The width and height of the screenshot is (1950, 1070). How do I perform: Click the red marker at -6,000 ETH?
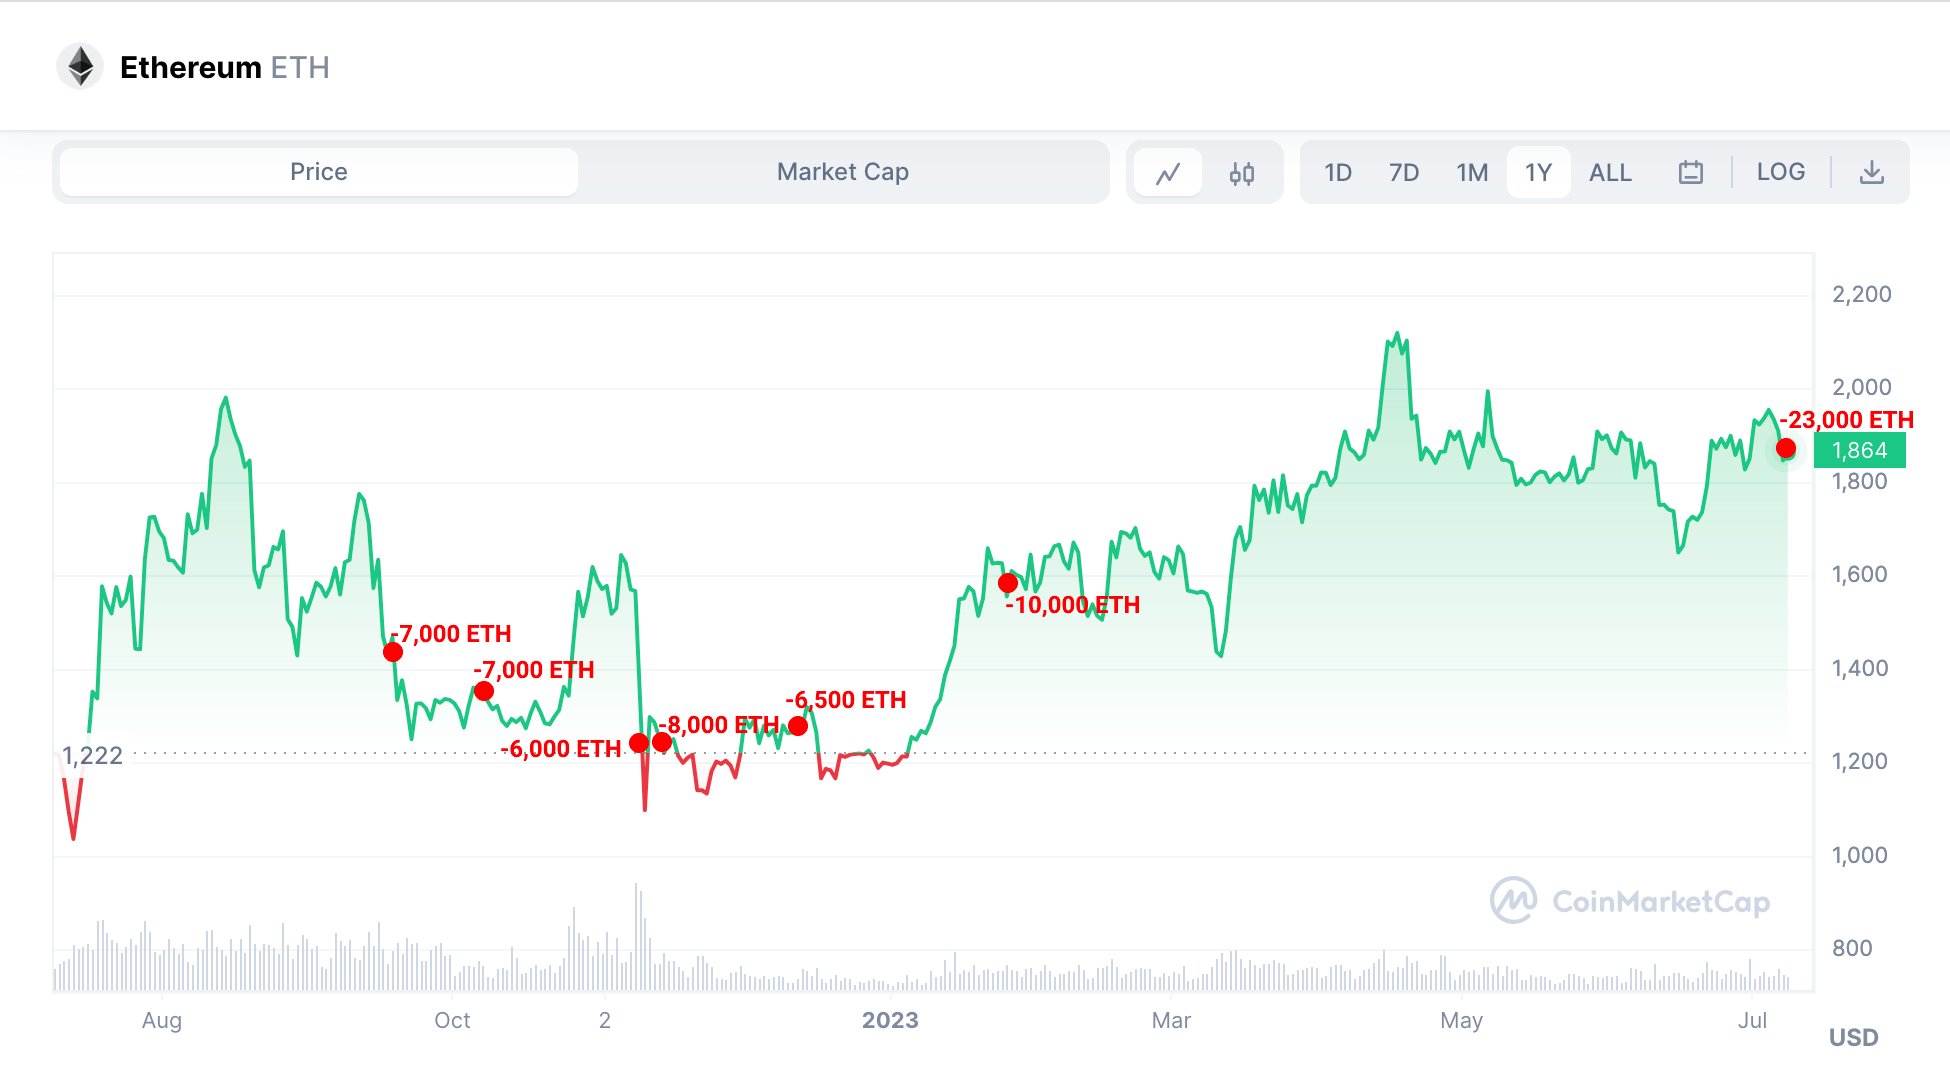(639, 743)
